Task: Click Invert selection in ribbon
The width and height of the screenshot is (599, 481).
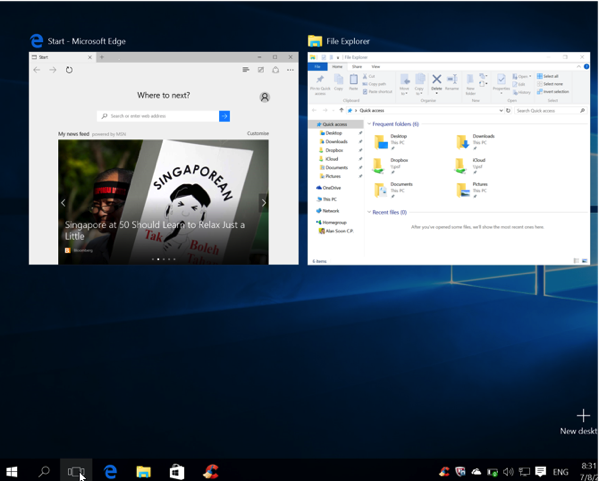Action: click(x=553, y=92)
